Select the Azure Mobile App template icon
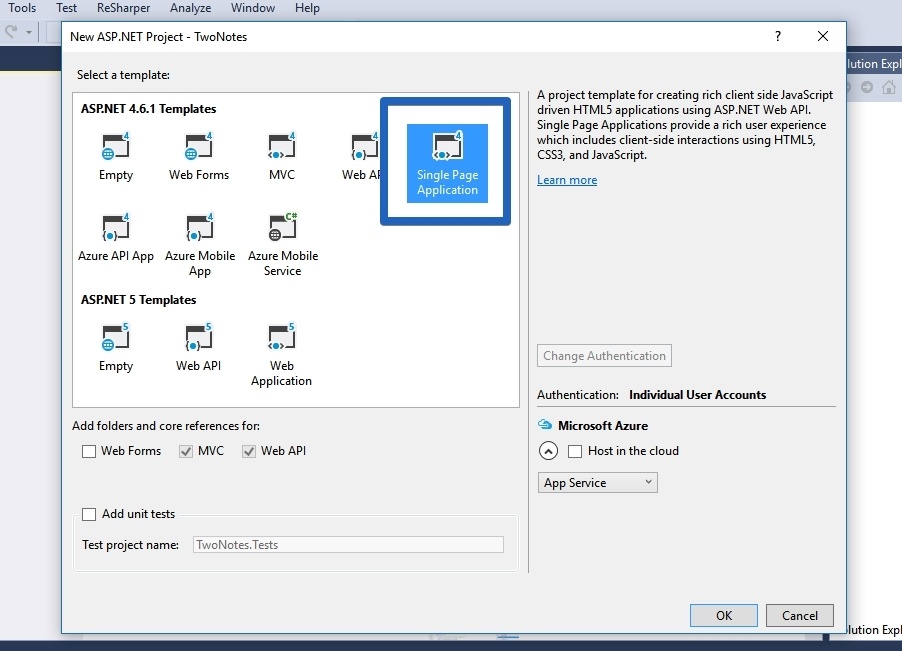The width and height of the screenshot is (902, 651). click(200, 227)
